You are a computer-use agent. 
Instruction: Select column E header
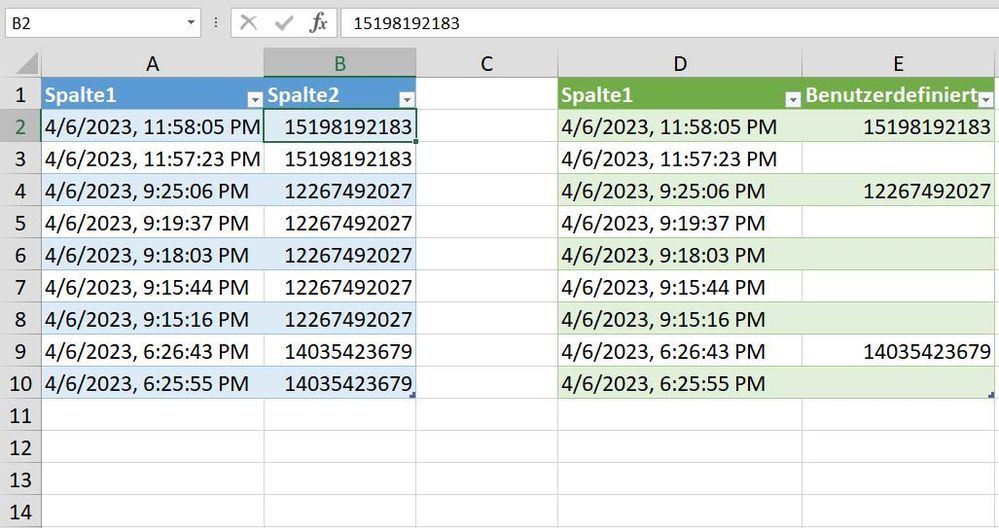pos(898,64)
